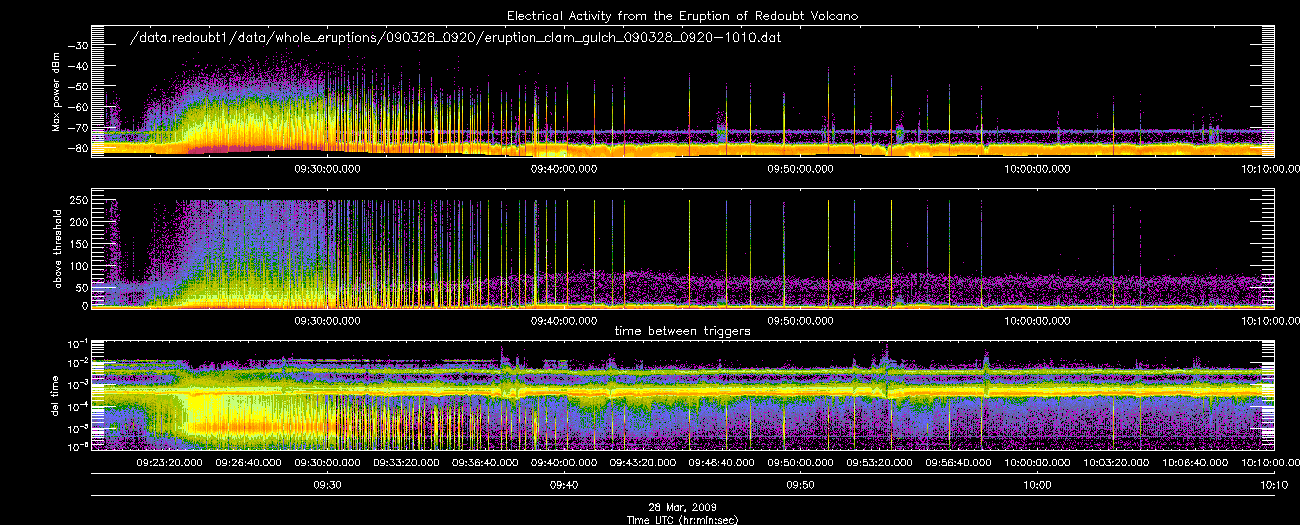Image resolution: width=1300 pixels, height=525 pixels.
Task: Click the '-60' tick on Max power axis
Action: click(x=80, y=108)
